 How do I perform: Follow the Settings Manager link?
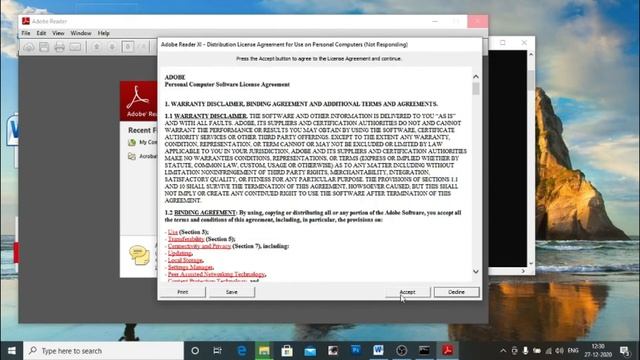tap(190, 267)
